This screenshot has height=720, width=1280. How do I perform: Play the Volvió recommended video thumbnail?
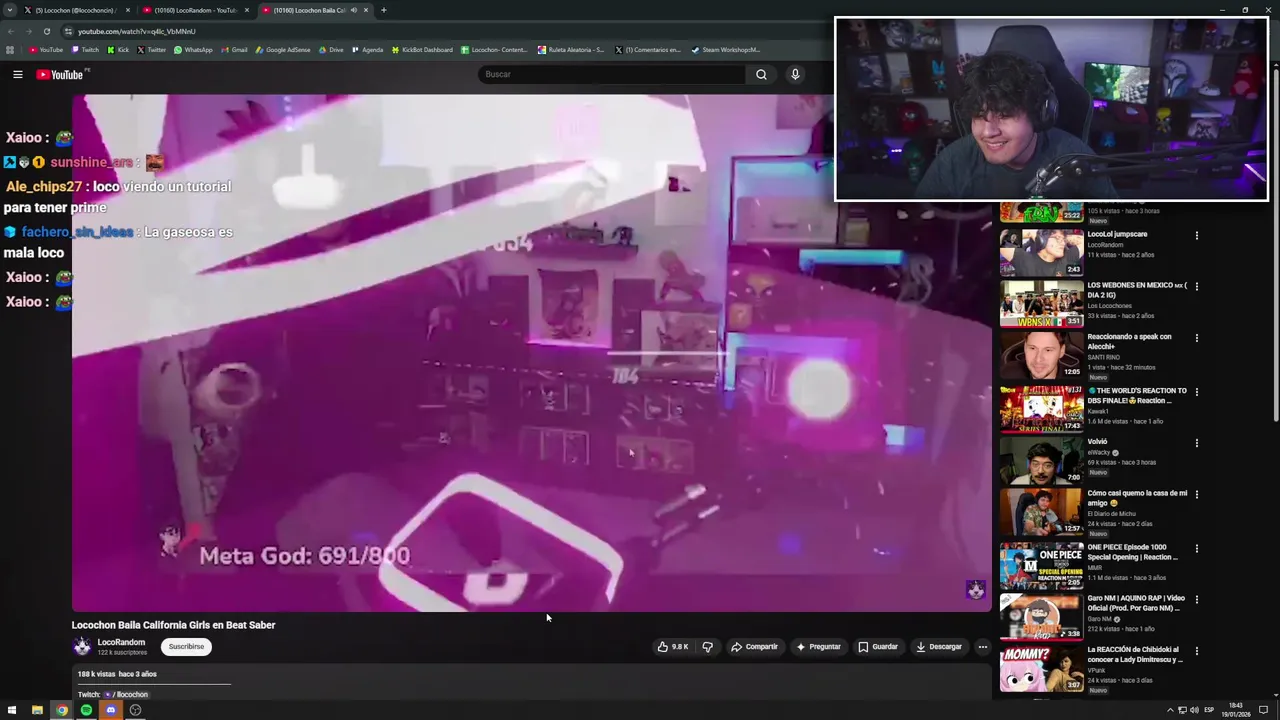[x=1041, y=460]
